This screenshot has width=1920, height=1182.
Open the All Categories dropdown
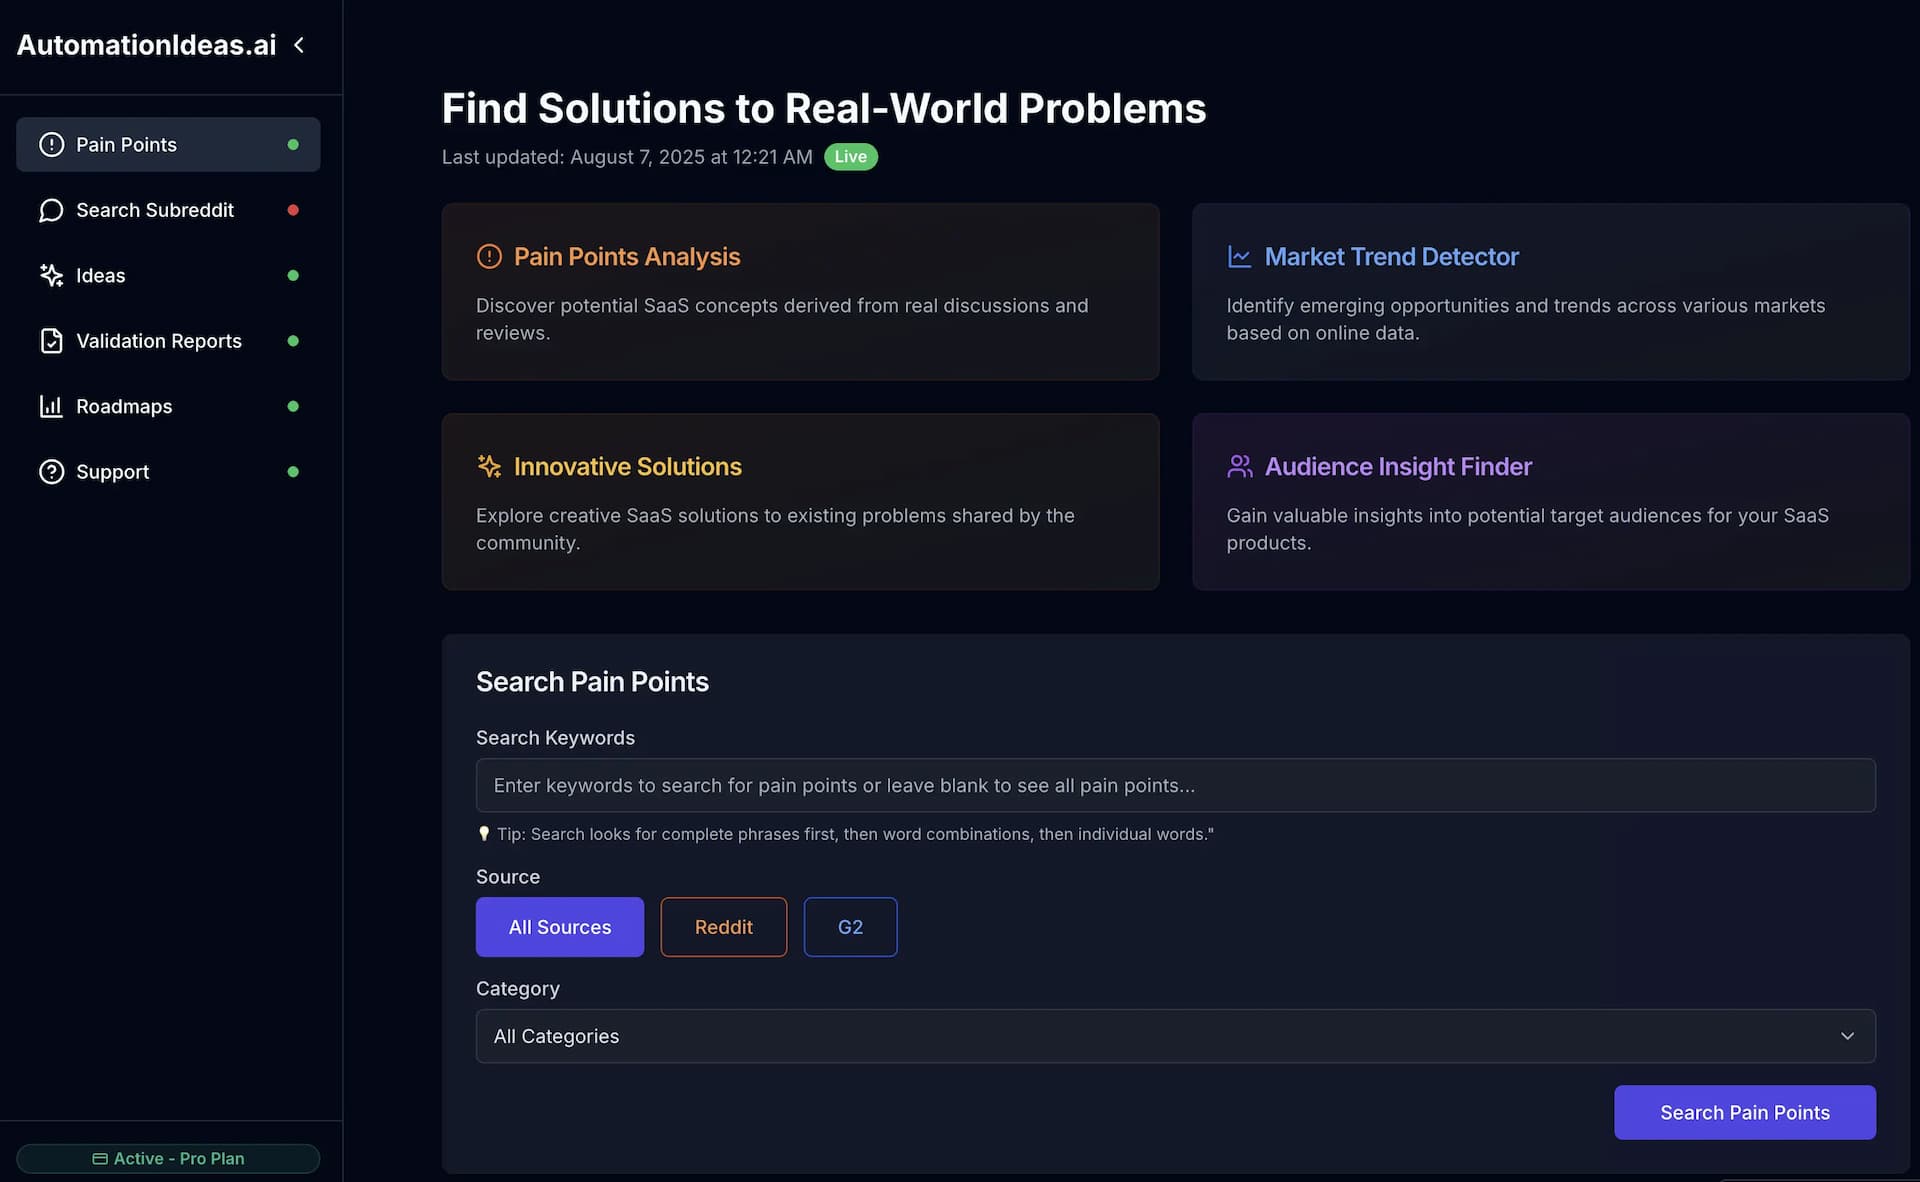pos(1175,1036)
